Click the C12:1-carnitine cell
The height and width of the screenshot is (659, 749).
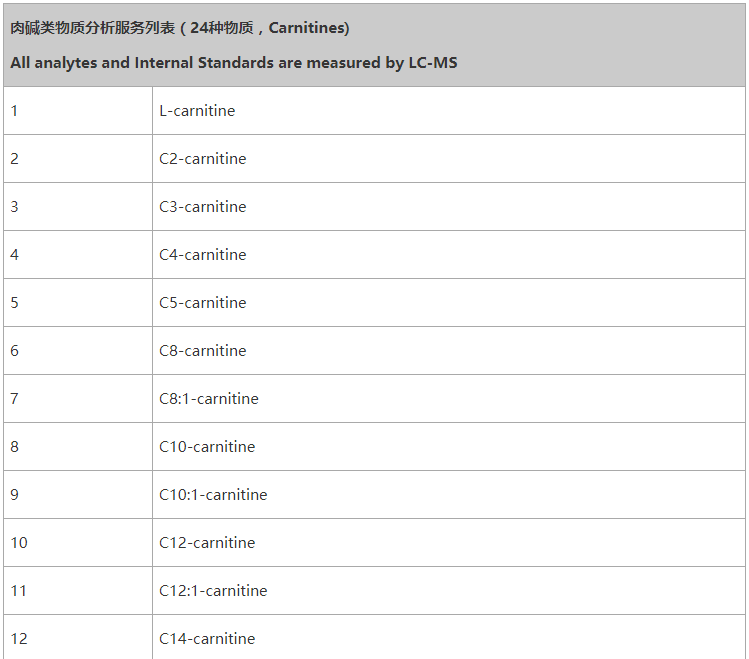click(x=213, y=591)
